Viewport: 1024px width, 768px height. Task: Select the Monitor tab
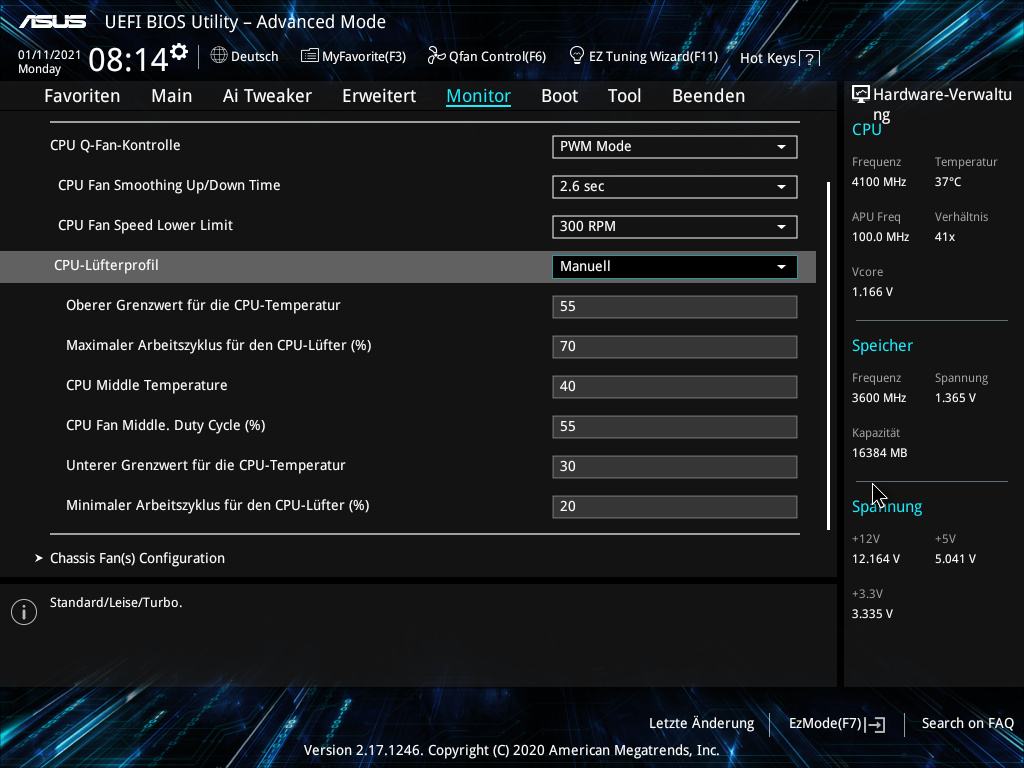click(479, 96)
